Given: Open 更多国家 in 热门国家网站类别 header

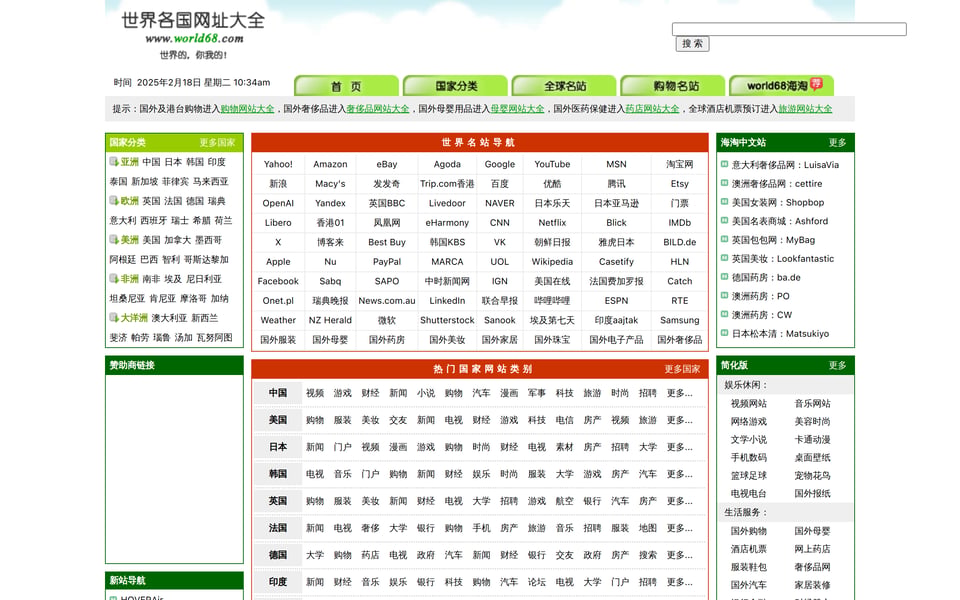Looking at the screenshot, I should [682, 369].
